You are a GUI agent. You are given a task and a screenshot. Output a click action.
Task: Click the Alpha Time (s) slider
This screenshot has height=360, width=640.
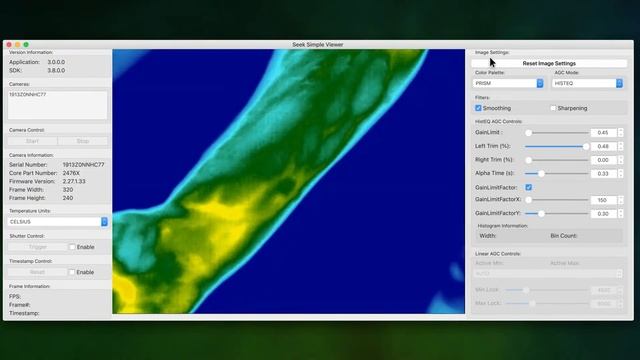(x=557, y=173)
